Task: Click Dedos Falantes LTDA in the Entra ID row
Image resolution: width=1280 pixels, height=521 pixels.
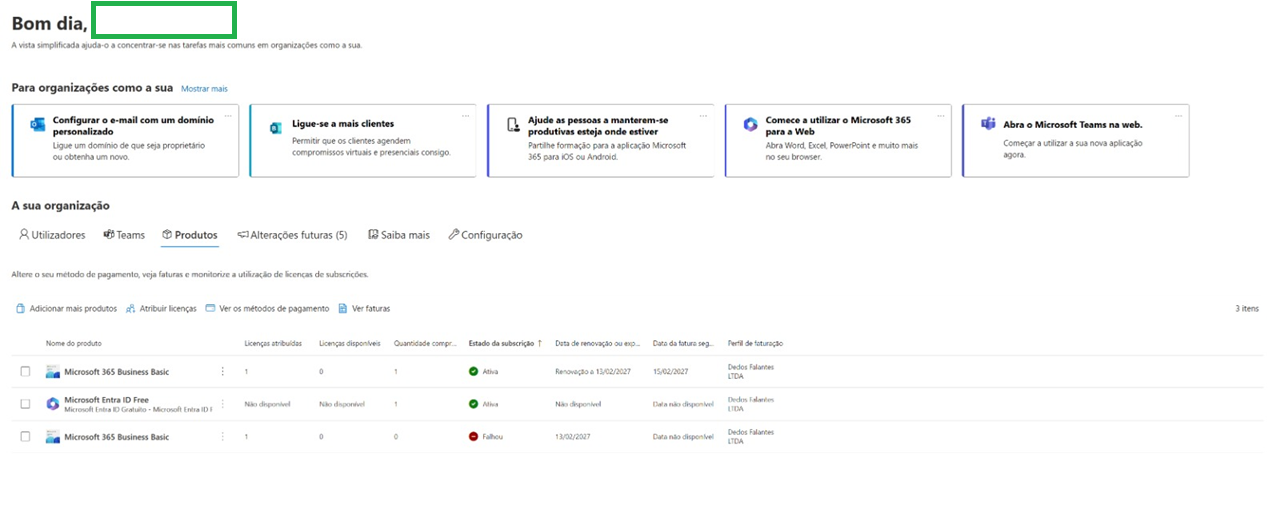Action: pos(751,404)
